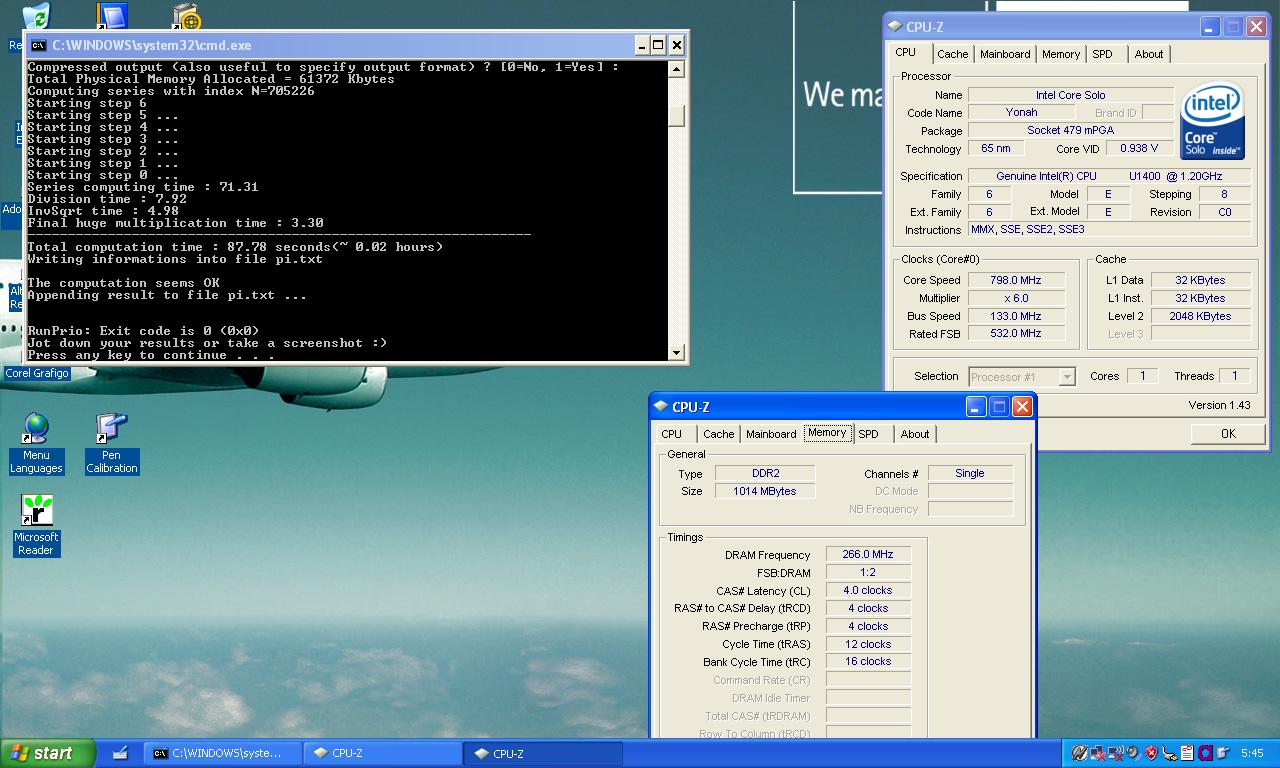Image resolution: width=1280 pixels, height=768 pixels.
Task: Open the Recycle Bin desktop icon
Action: coord(35,16)
